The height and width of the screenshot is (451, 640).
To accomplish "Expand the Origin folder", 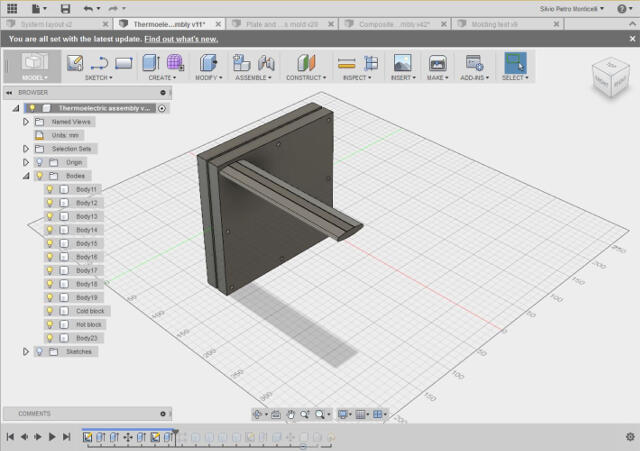I will pos(26,162).
